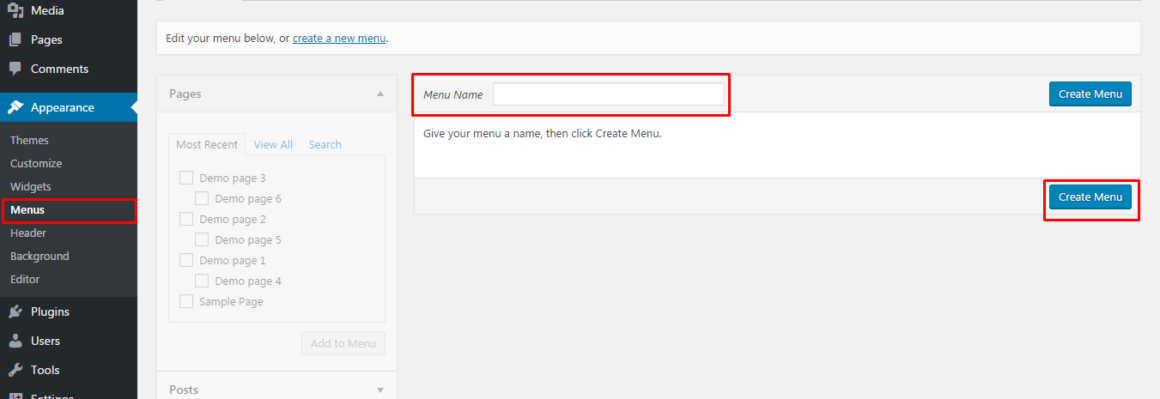Open Comments via its speech bubble icon

[15, 69]
